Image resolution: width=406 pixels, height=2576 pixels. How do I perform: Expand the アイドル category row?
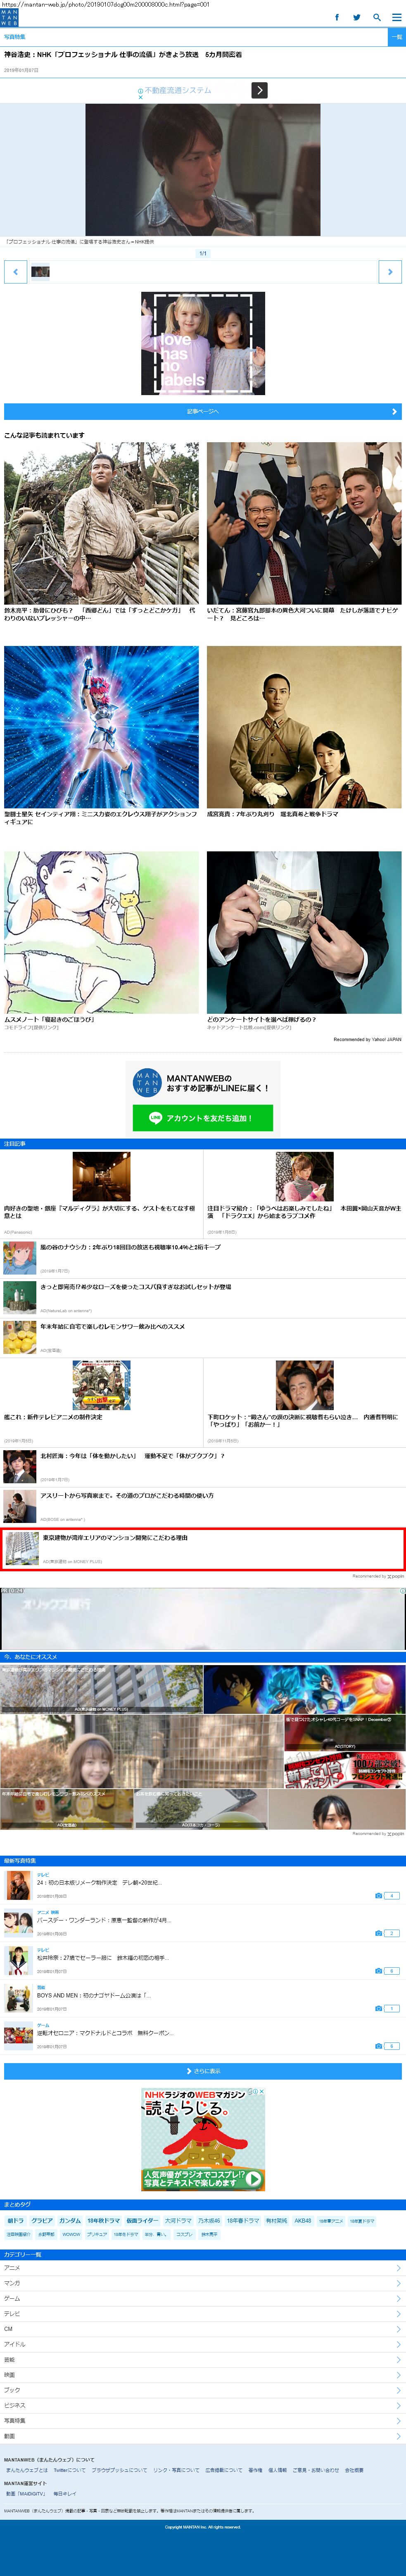pos(203,2344)
